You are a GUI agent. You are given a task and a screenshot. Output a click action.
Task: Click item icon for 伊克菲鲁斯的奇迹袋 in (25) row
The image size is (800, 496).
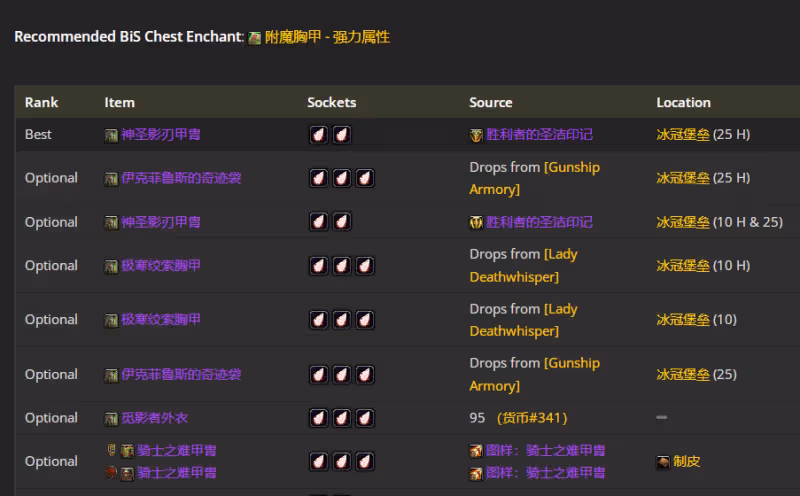[x=111, y=376]
